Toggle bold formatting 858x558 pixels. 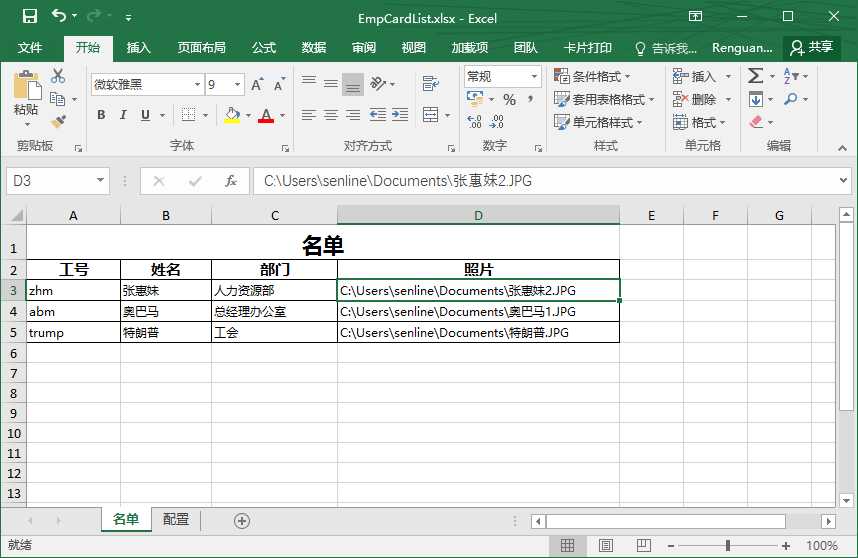(x=101, y=115)
